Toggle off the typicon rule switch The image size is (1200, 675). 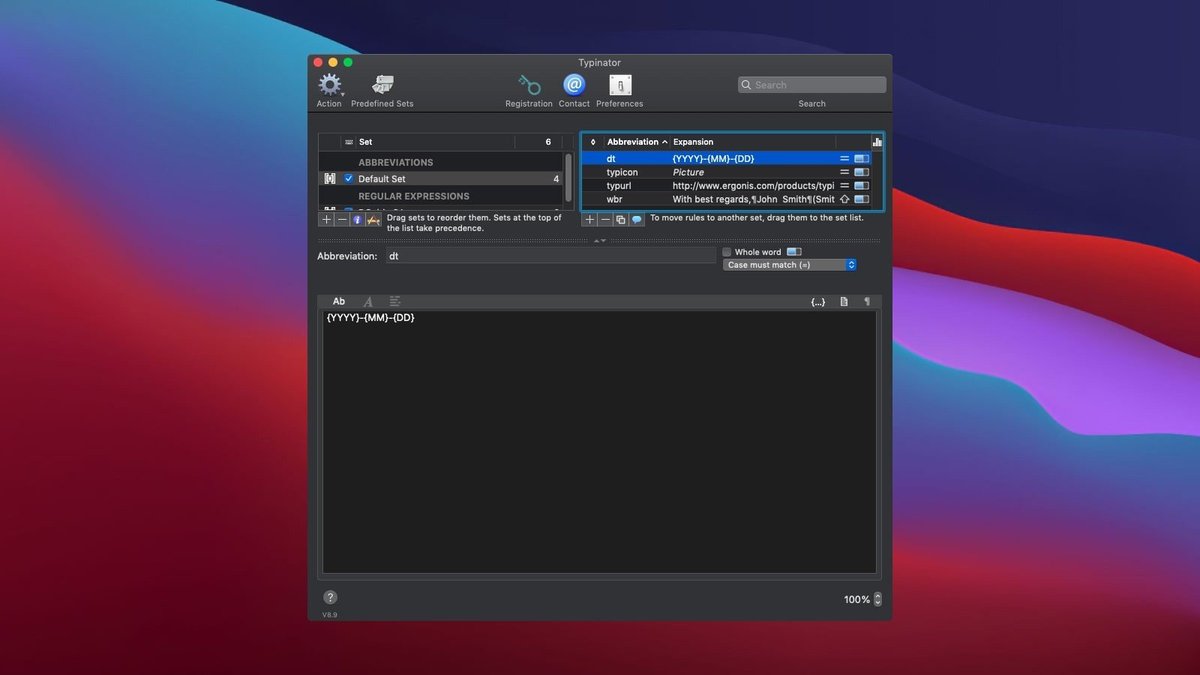tap(862, 171)
